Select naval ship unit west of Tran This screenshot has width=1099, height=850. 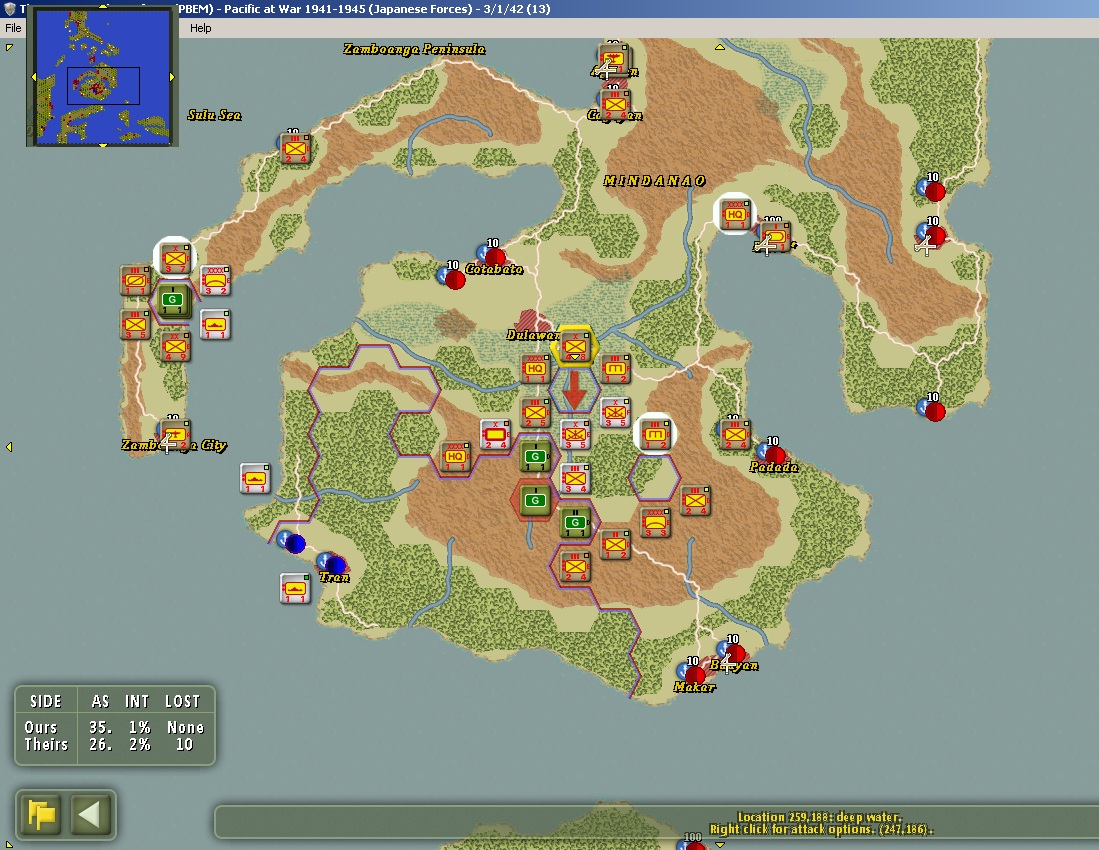pyautogui.click(x=255, y=478)
